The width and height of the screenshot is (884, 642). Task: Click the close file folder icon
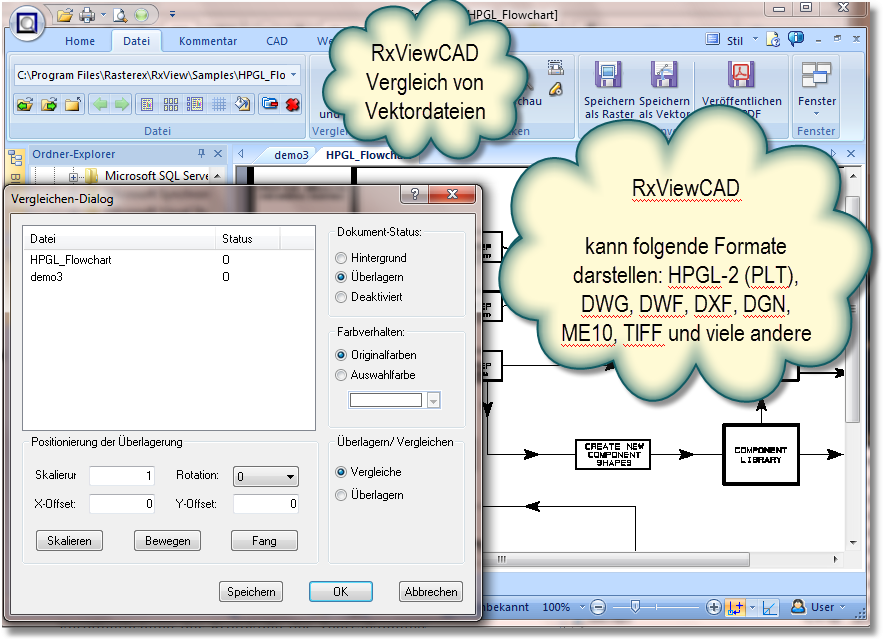[x=270, y=104]
